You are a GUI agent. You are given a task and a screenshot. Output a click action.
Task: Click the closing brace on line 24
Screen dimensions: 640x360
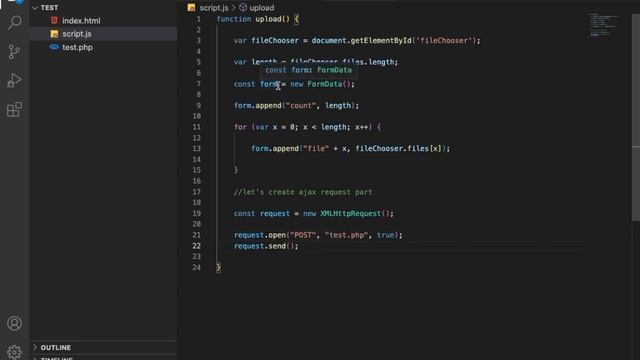(x=218, y=268)
